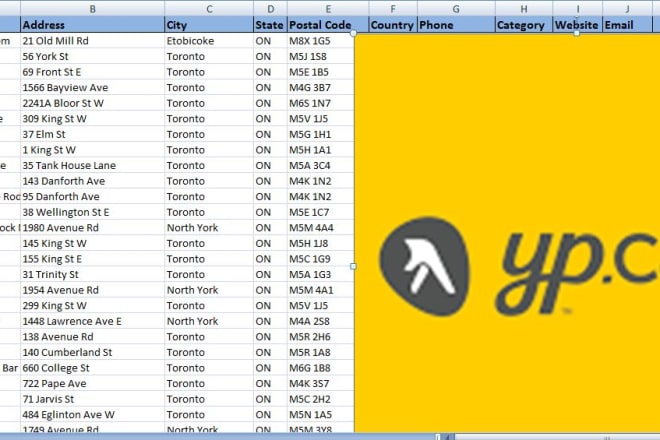Click postal code M5N 1A5
This screenshot has width=660, height=440.
click(x=320, y=415)
